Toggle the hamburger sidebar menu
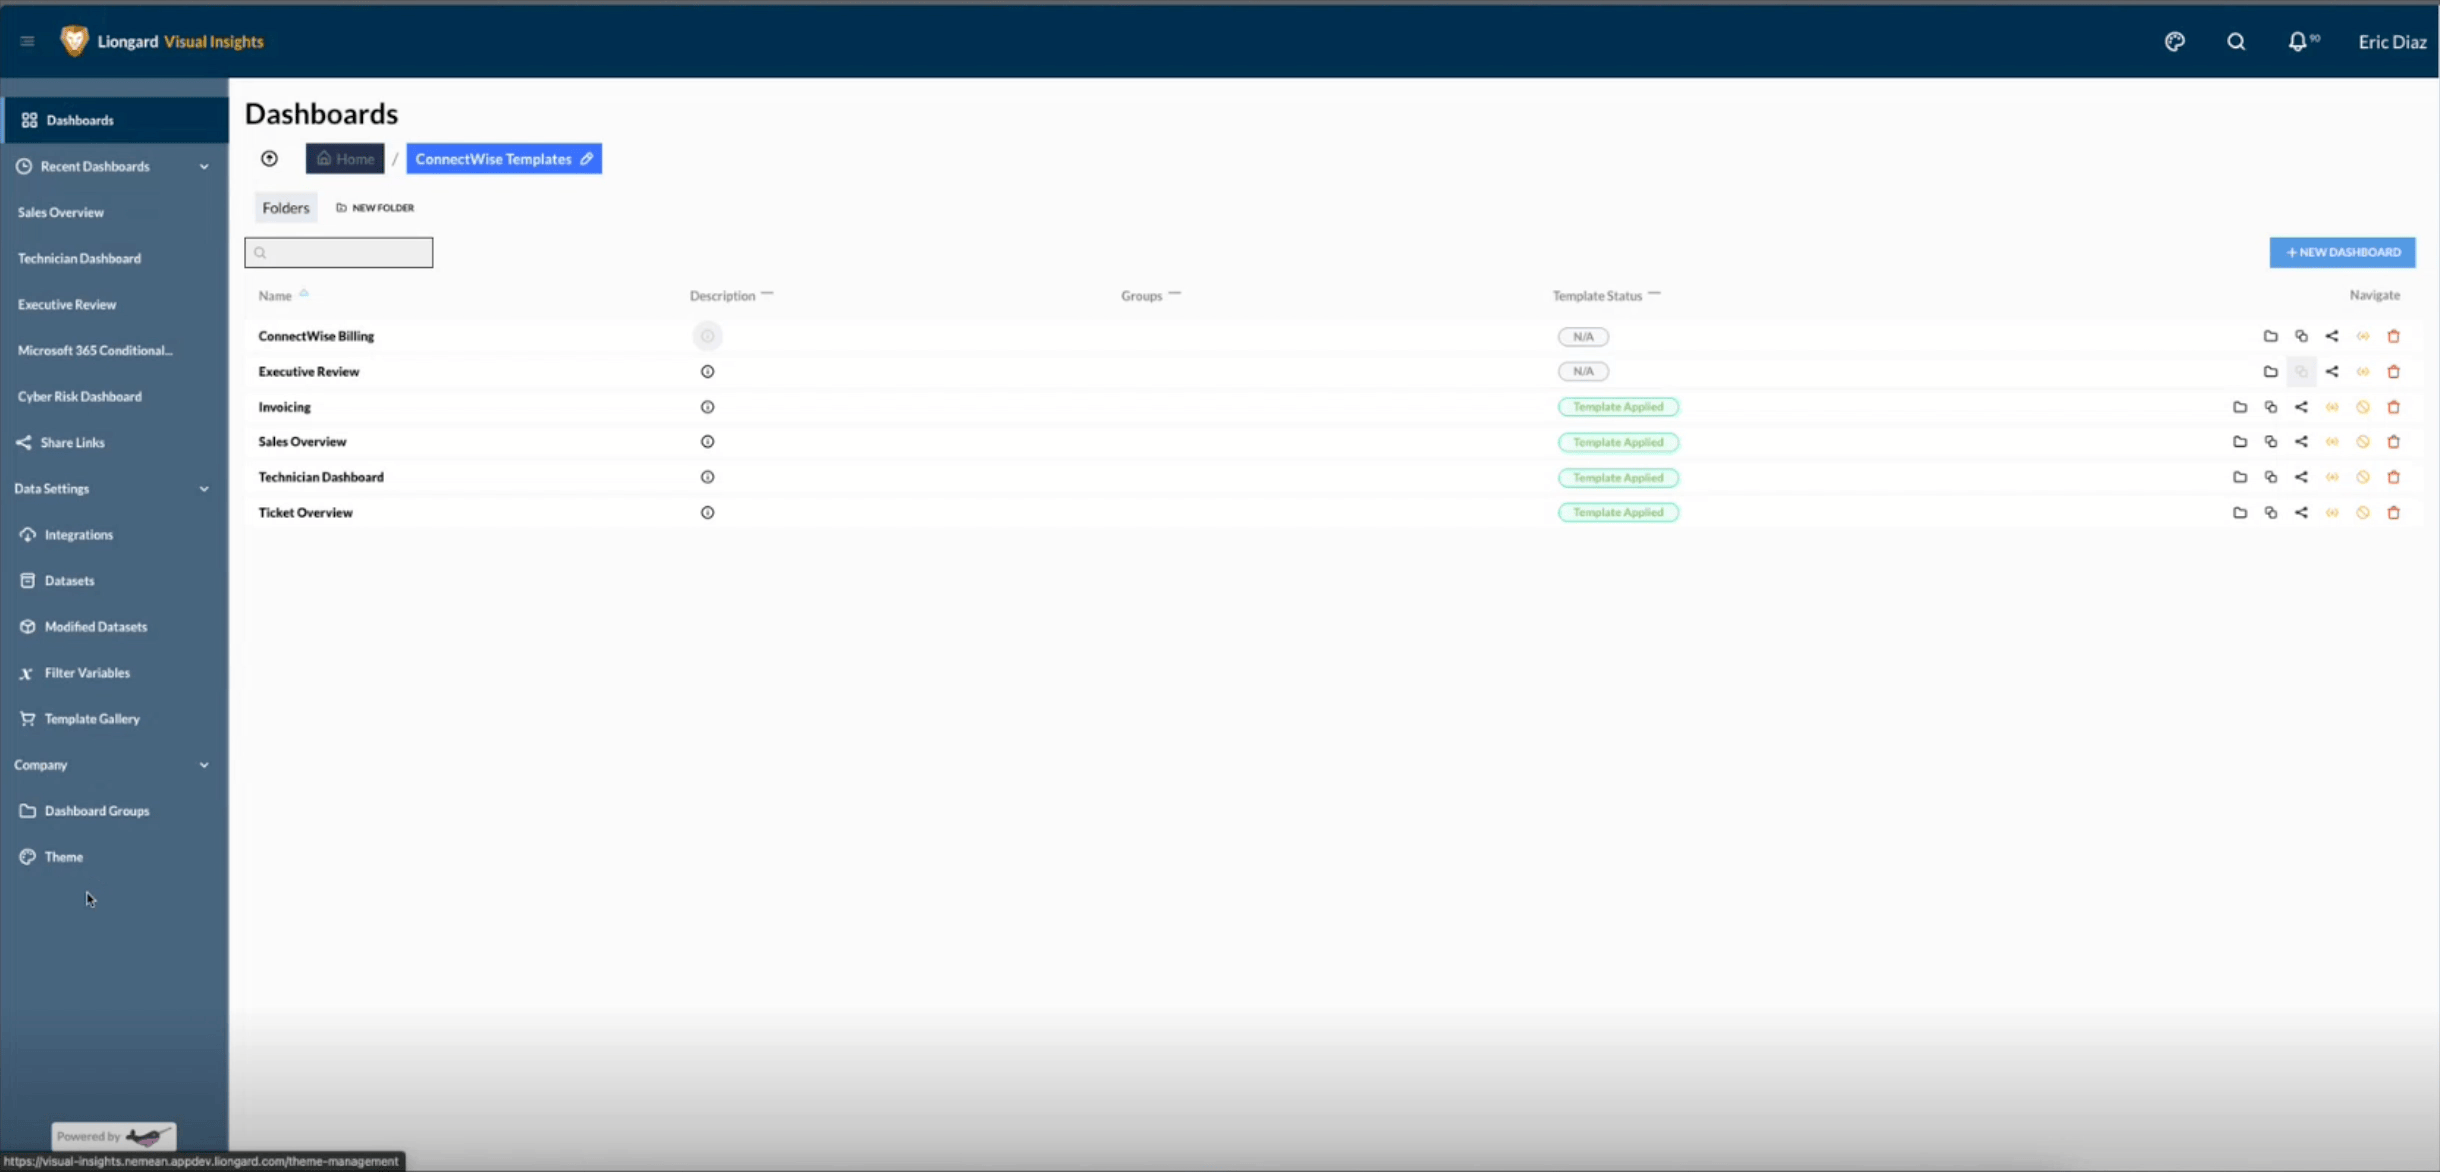This screenshot has height=1172, width=2440. pos(27,41)
